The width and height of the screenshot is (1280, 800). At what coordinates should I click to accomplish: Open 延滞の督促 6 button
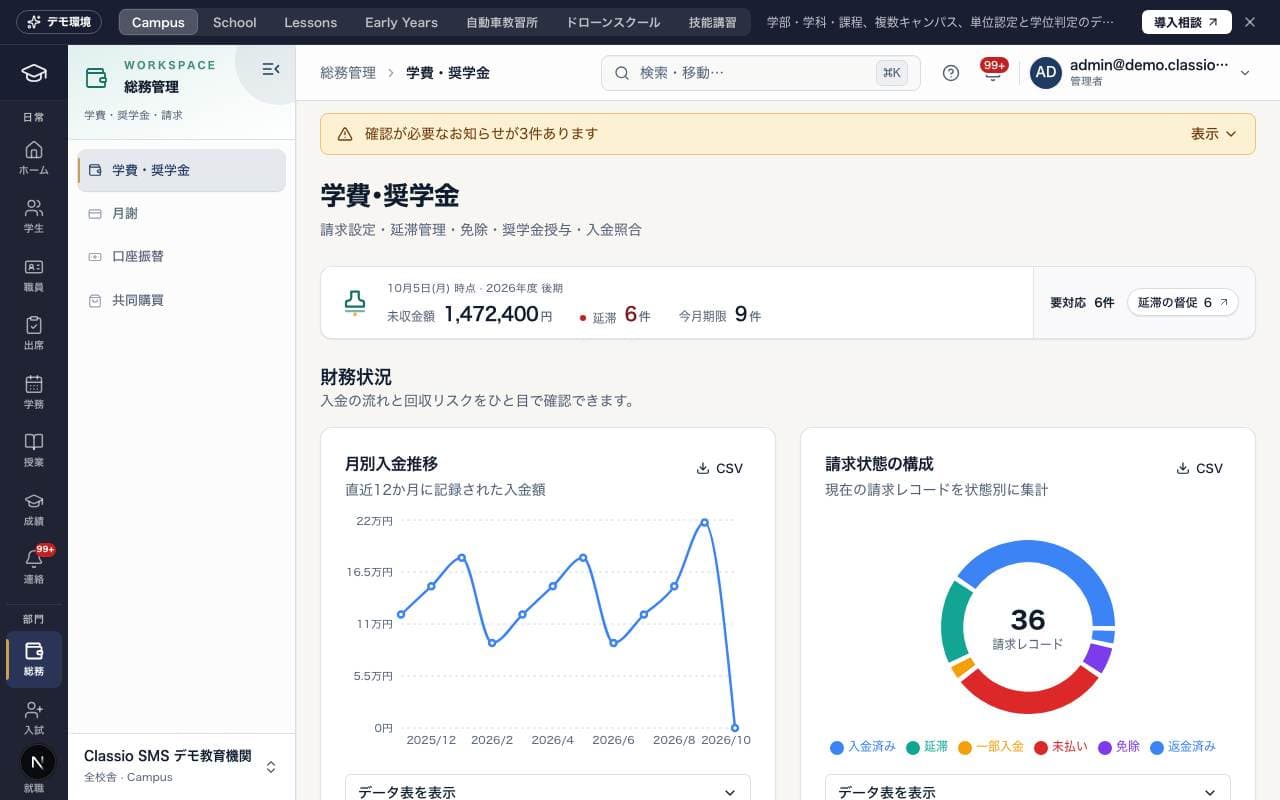[1183, 302]
